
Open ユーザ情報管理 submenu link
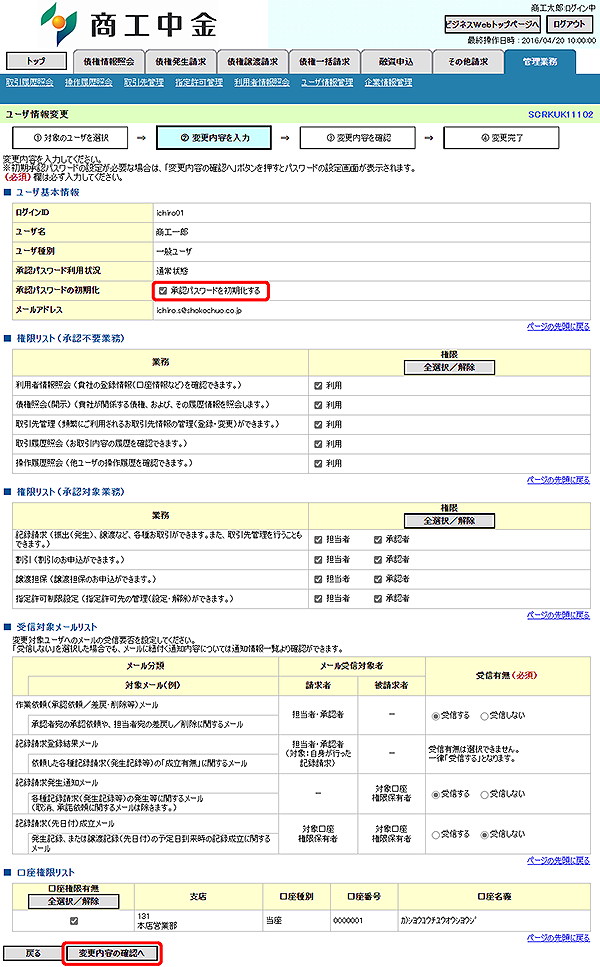coord(327,82)
